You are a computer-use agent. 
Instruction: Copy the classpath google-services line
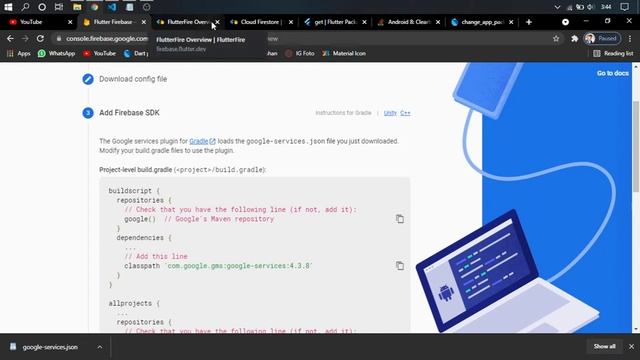(x=400, y=266)
